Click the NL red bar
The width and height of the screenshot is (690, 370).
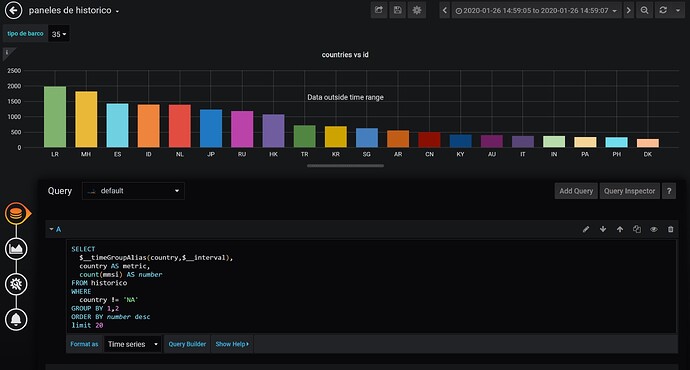[180, 126]
